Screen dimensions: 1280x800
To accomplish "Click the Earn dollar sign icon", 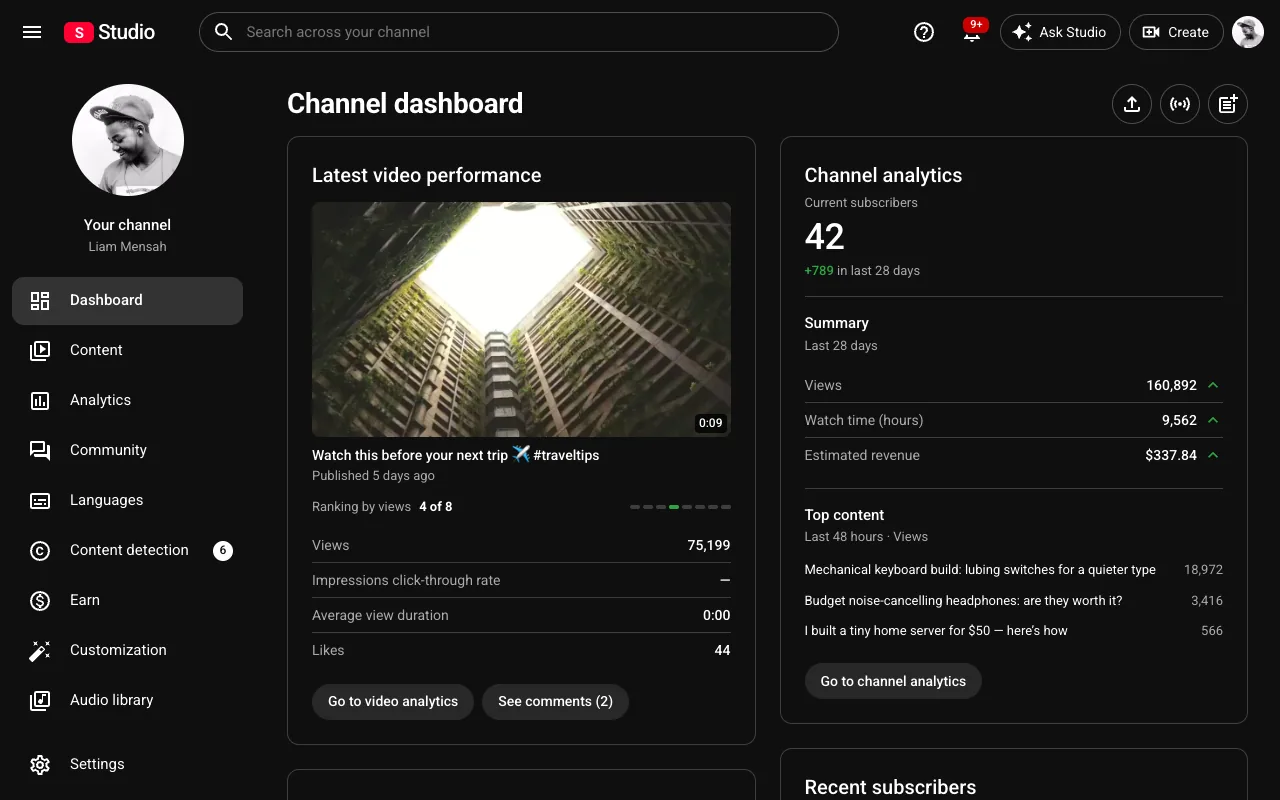I will coord(40,600).
